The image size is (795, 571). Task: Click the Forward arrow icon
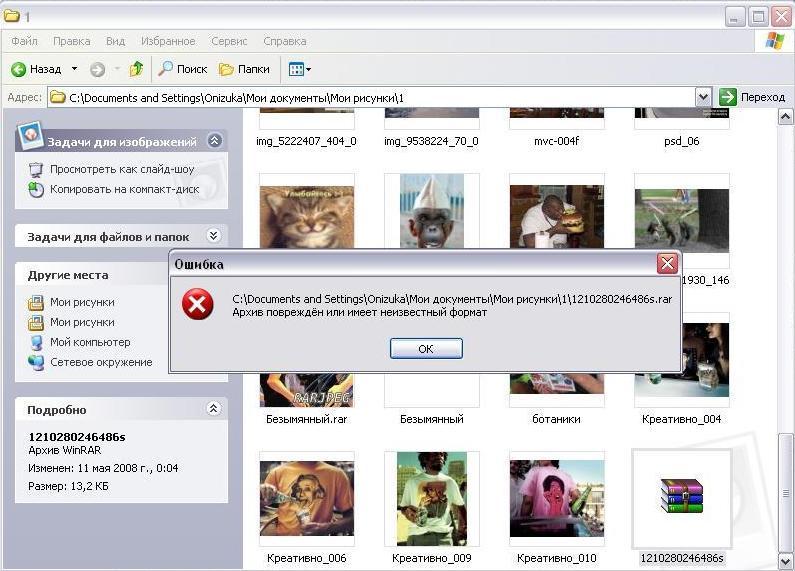click(97, 69)
